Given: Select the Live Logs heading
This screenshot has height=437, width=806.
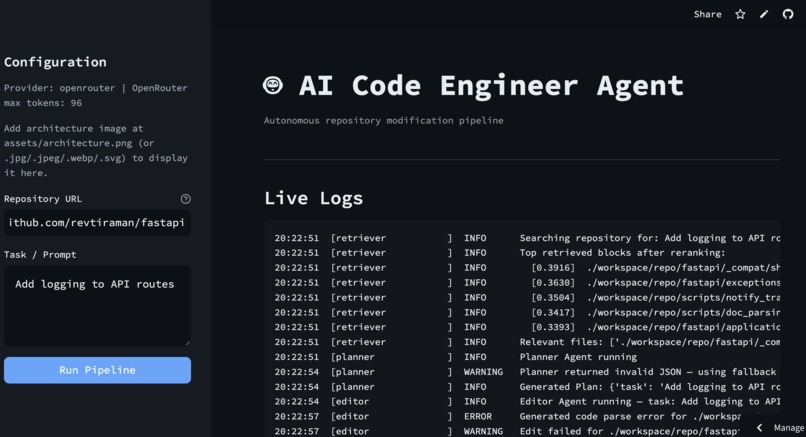Looking at the screenshot, I should click(x=314, y=198).
